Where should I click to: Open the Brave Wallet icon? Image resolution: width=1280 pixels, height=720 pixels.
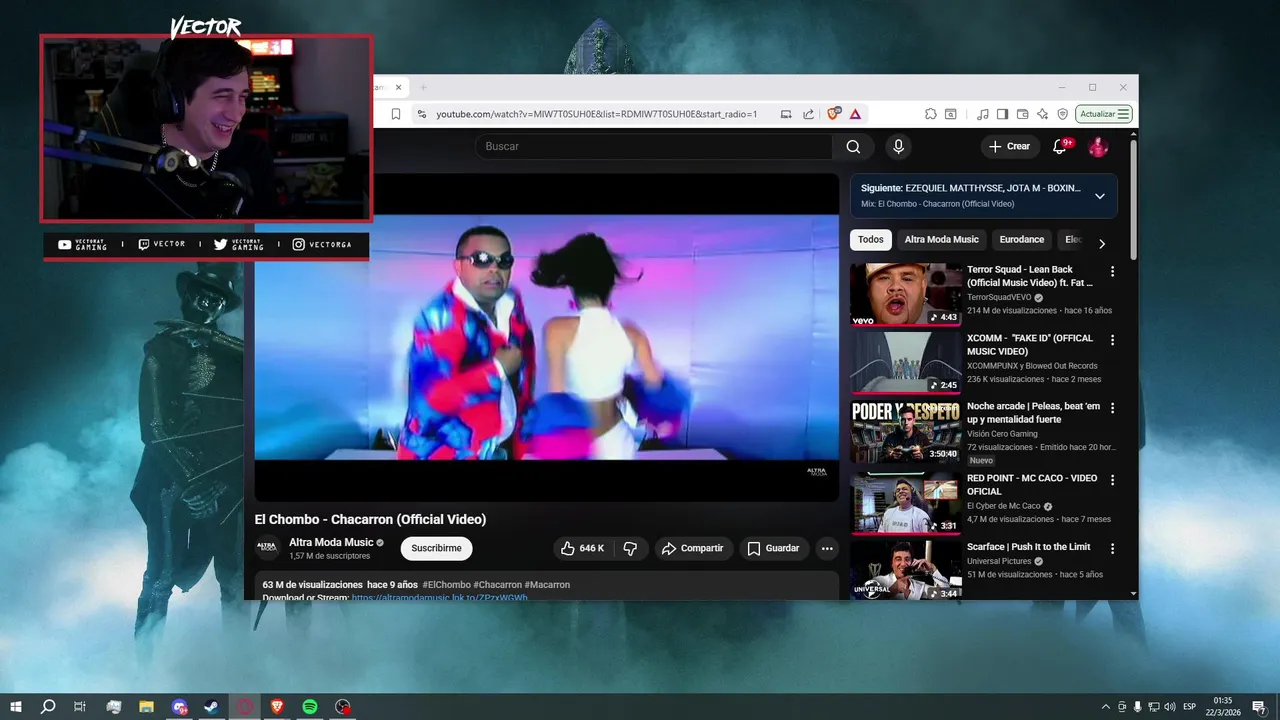pos(1023,114)
